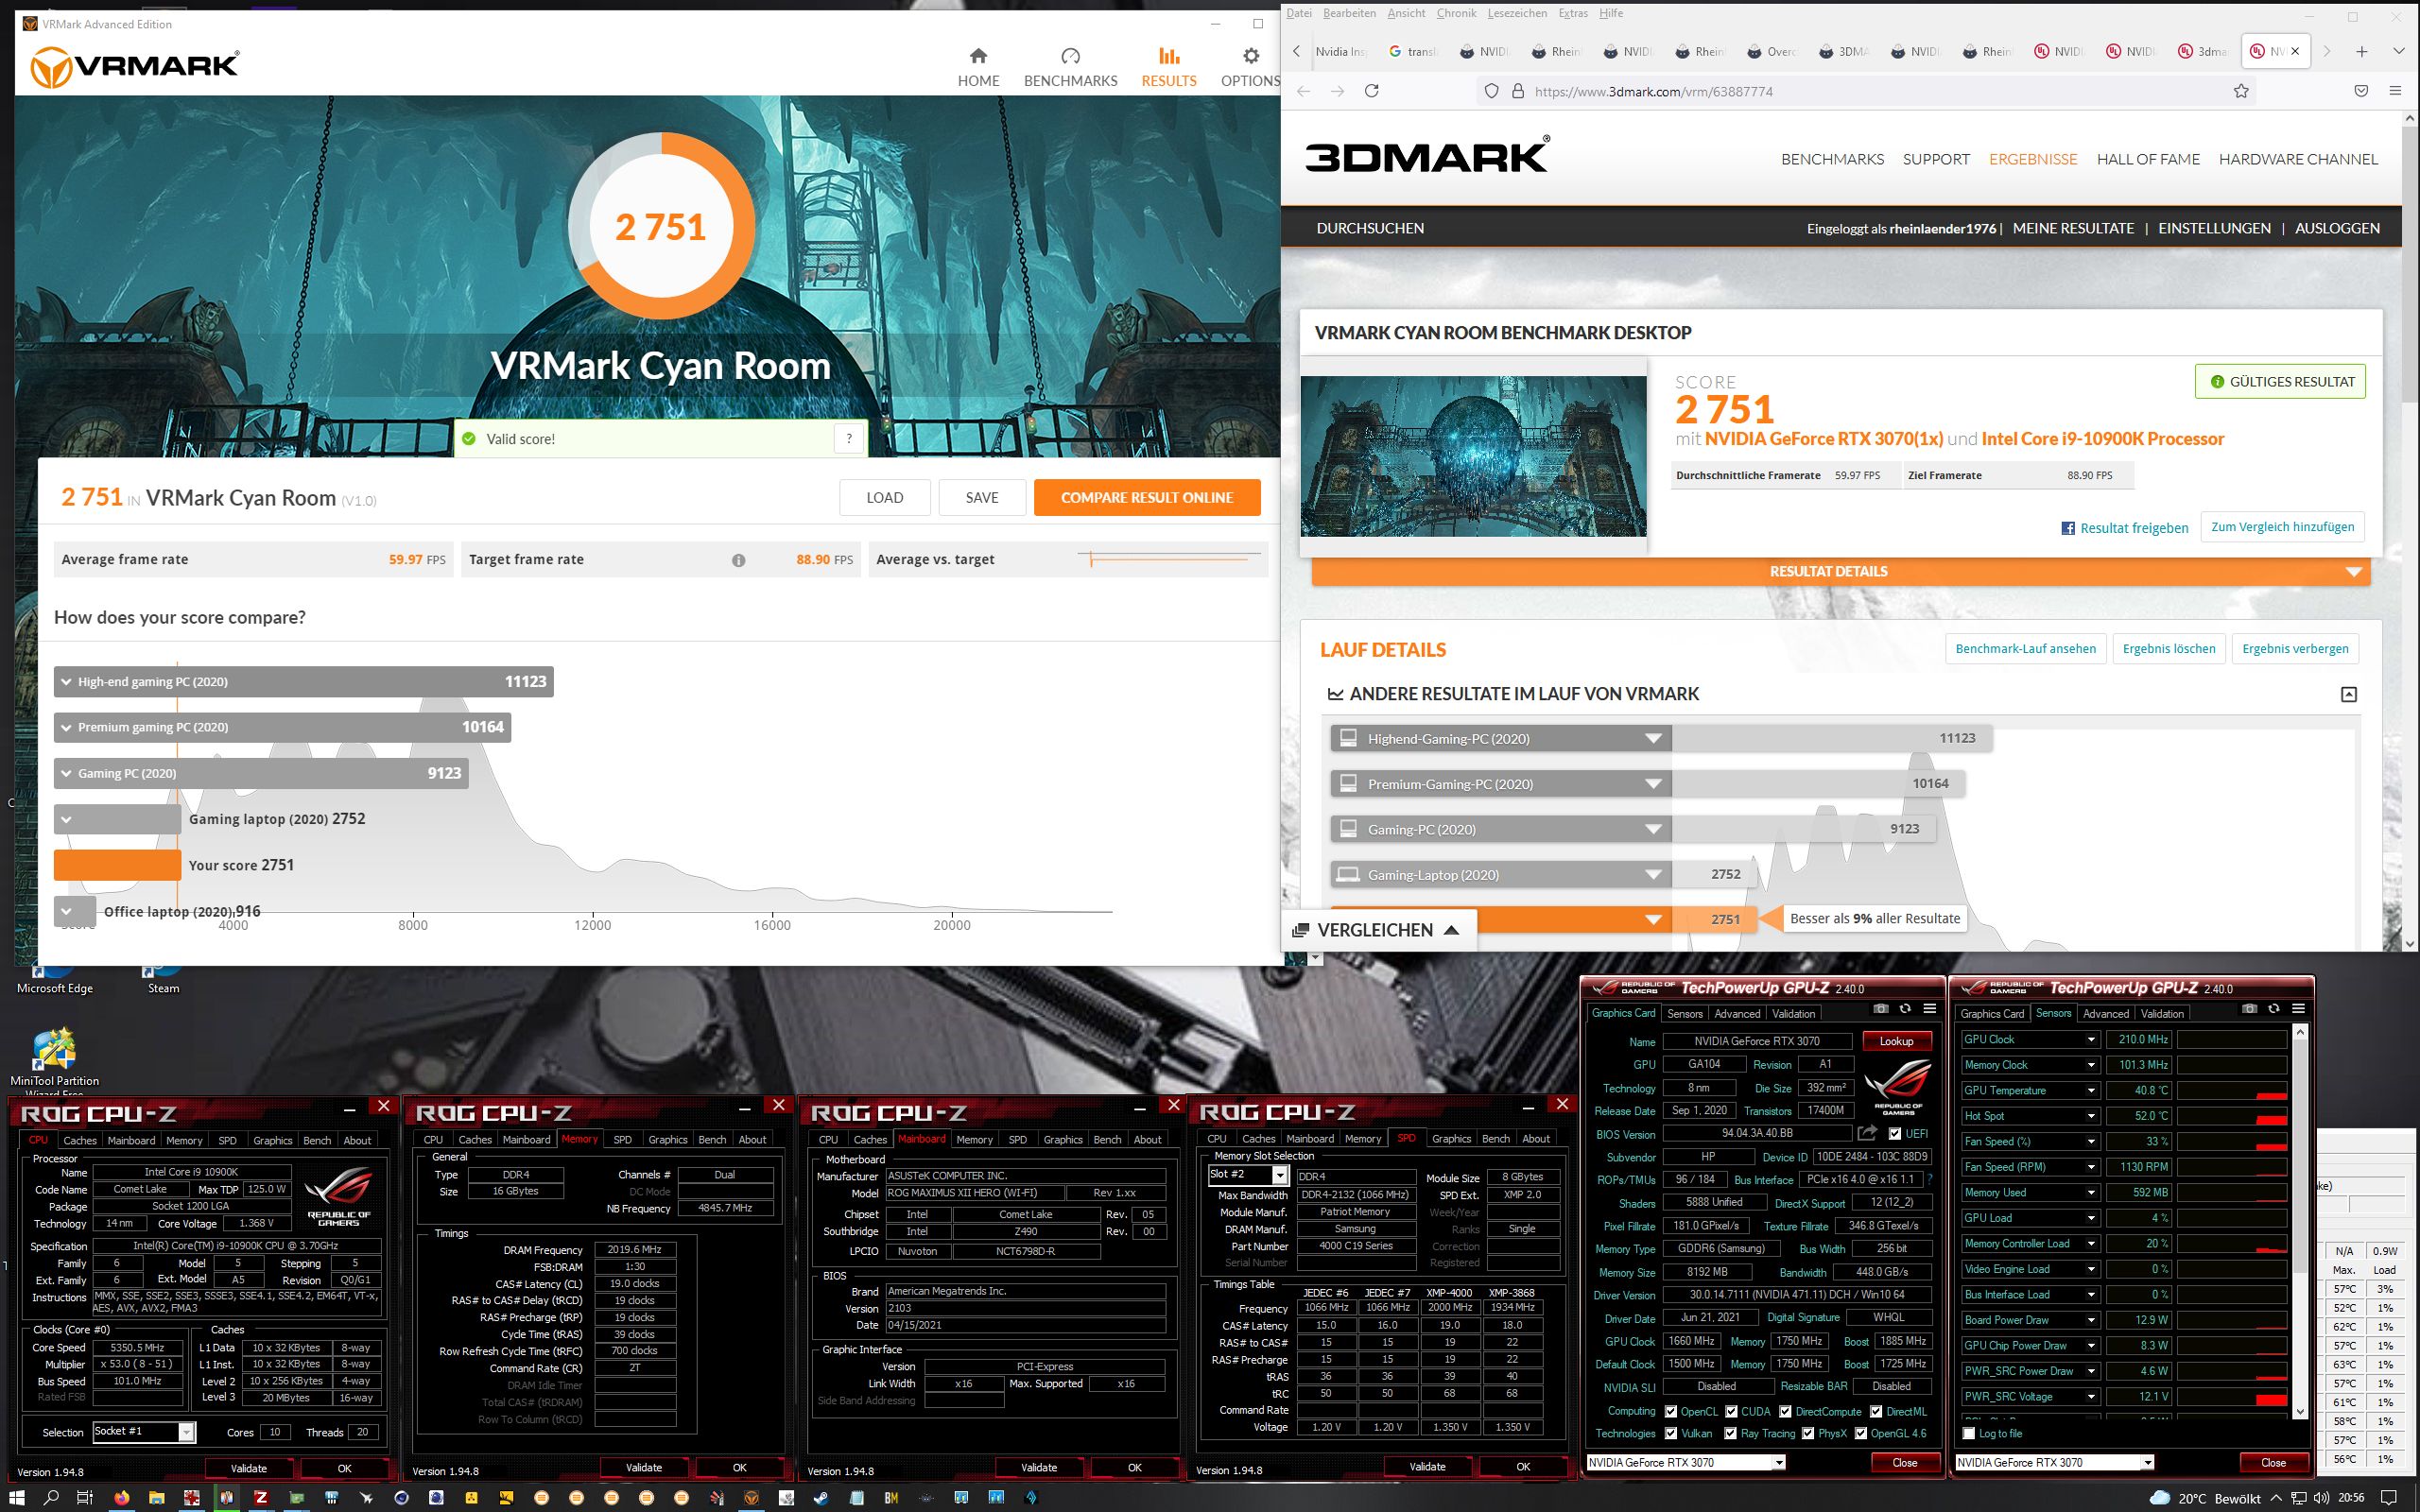This screenshot has width=2420, height=1512.
Task: Open VRMark RESULTS tab
Action: [1169, 66]
